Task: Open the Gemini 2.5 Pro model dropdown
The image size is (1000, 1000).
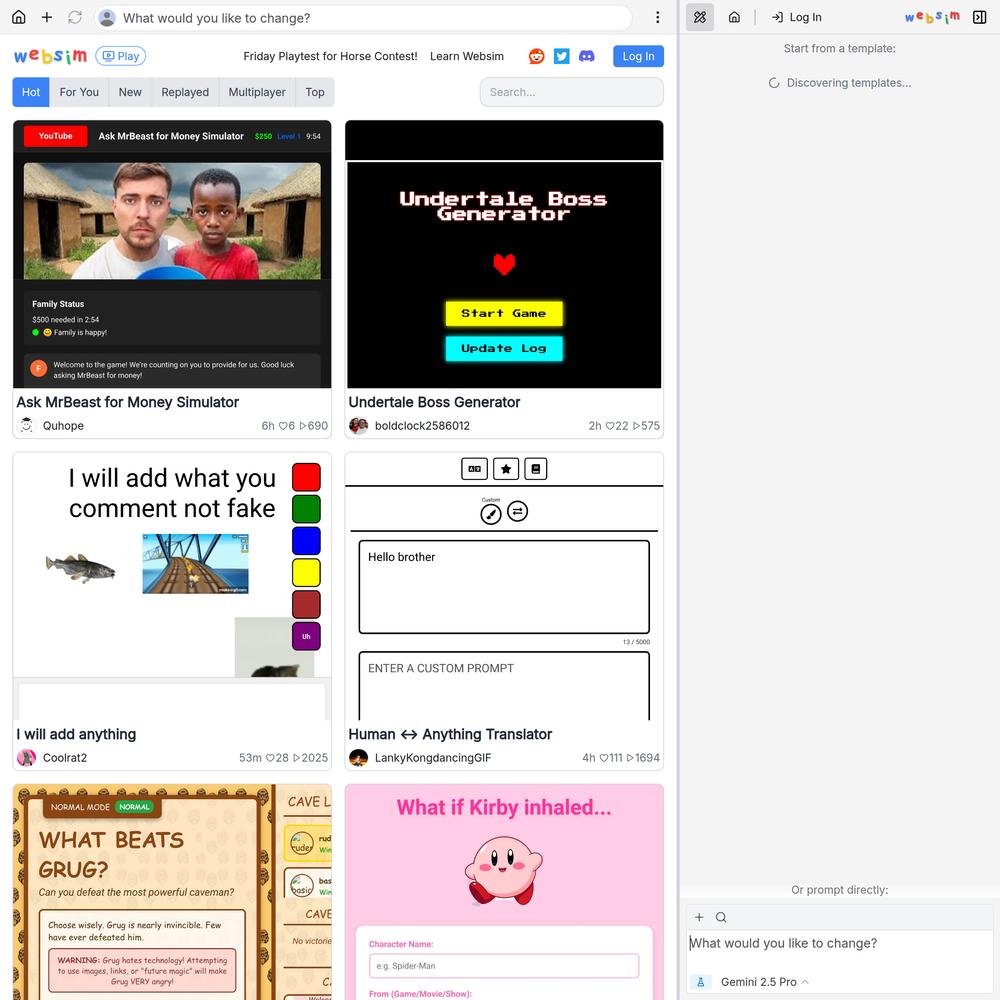Action: (765, 982)
